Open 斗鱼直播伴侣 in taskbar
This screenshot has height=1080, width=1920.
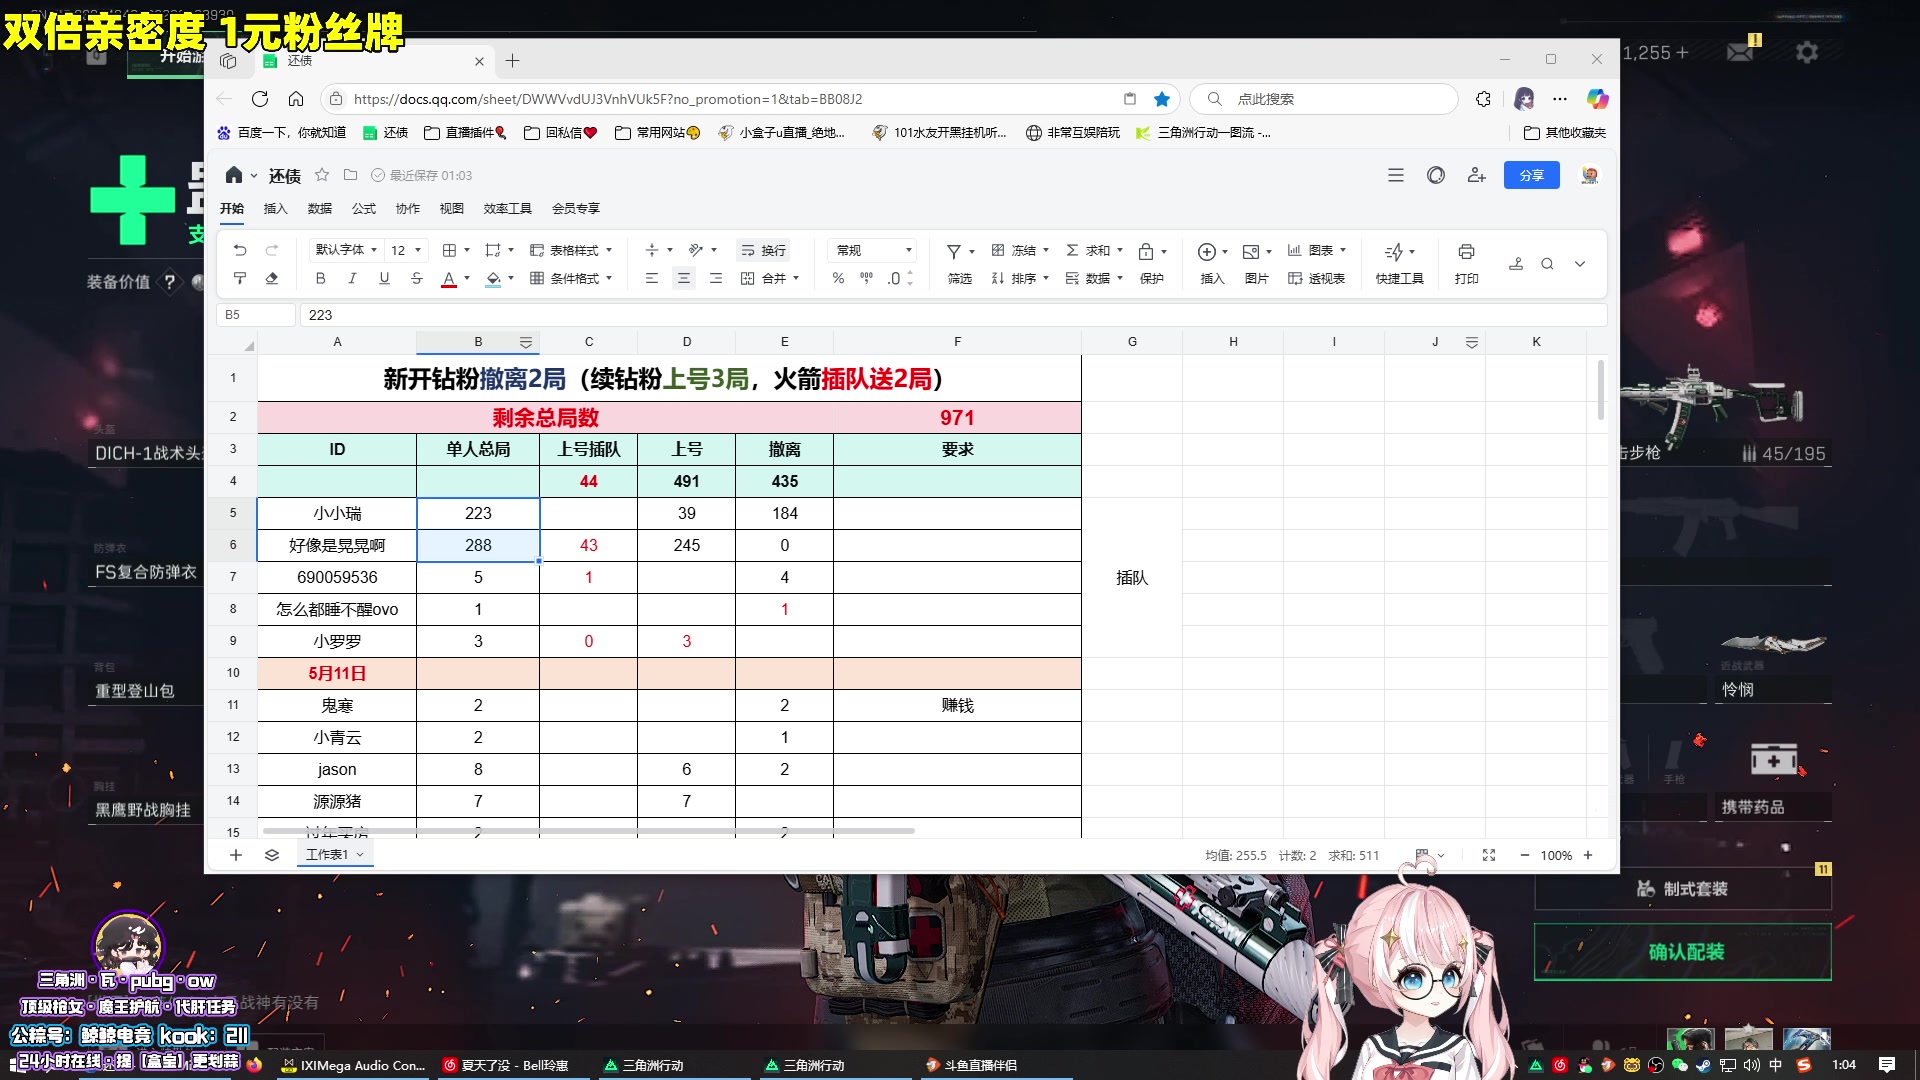point(971,1065)
